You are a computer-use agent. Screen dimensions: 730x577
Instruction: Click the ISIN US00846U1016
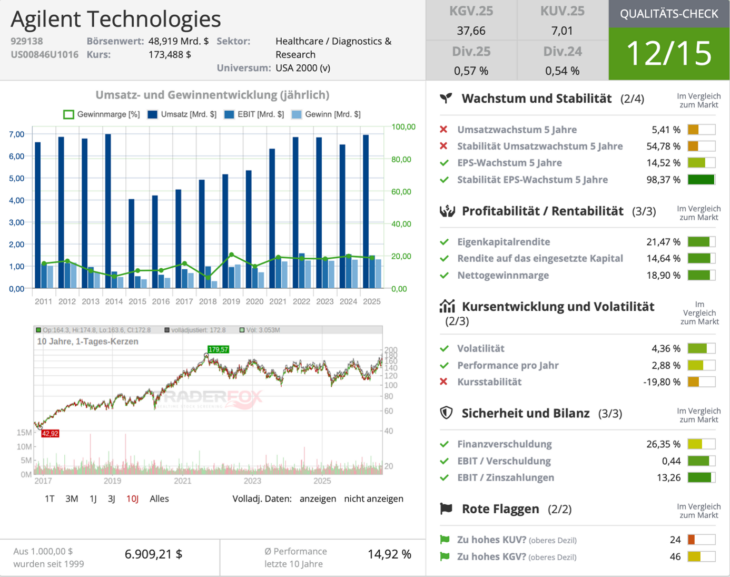(x=45, y=54)
